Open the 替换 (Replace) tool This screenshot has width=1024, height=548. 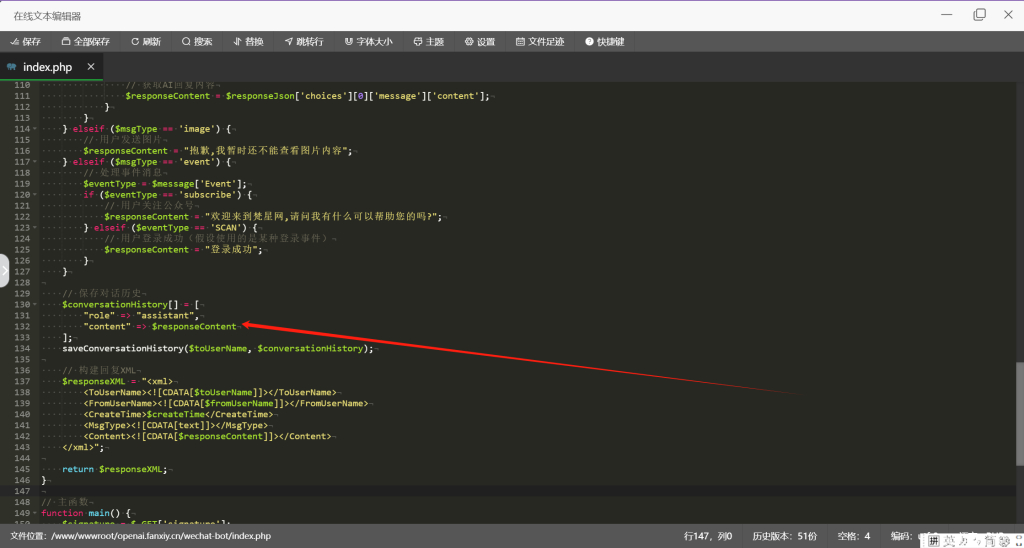coord(248,42)
